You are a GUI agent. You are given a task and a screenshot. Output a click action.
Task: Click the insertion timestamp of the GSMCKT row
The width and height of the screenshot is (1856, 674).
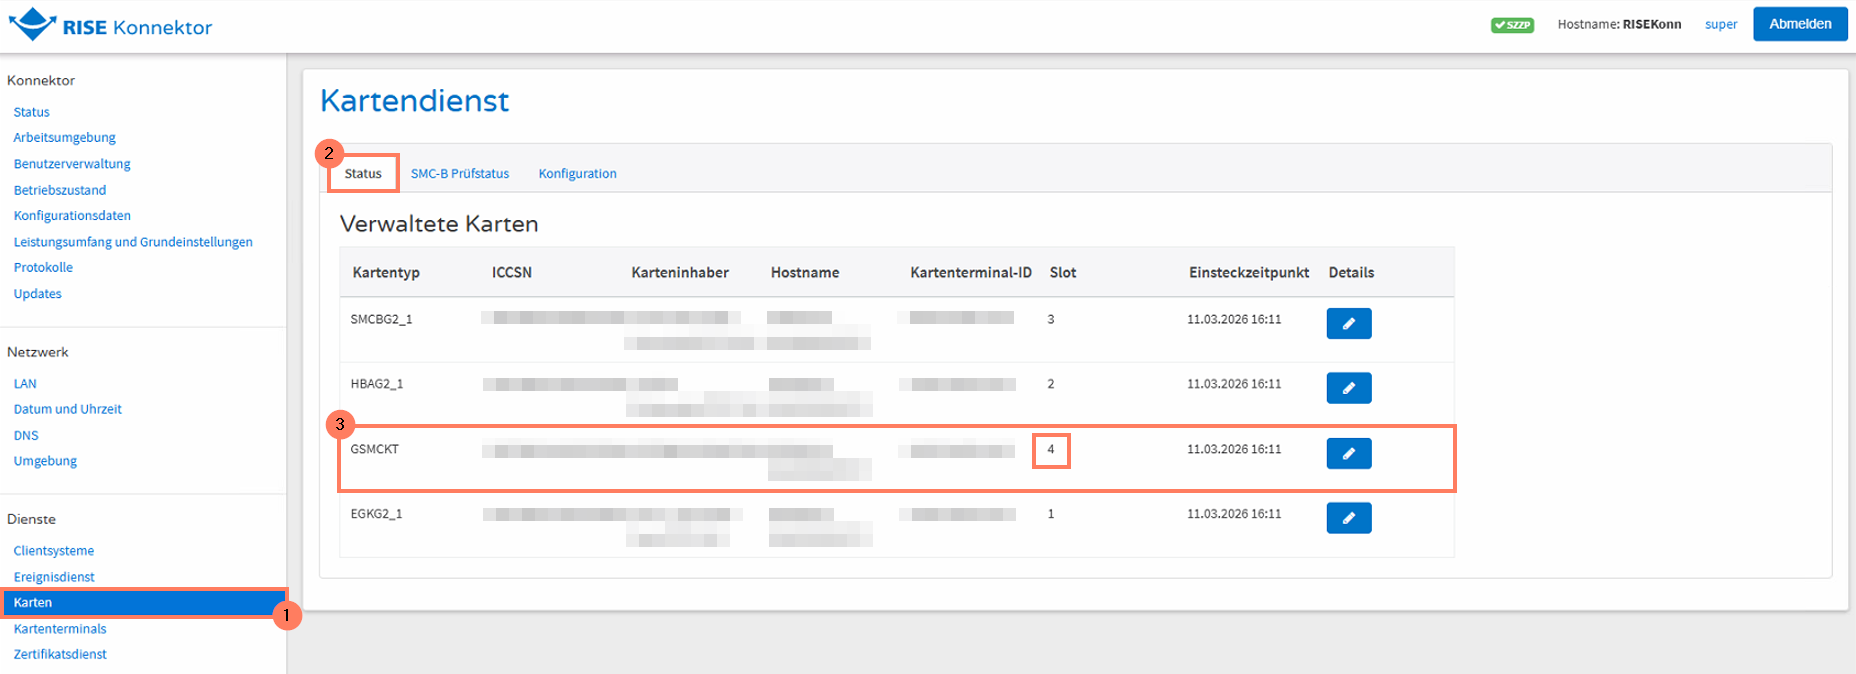click(1234, 450)
